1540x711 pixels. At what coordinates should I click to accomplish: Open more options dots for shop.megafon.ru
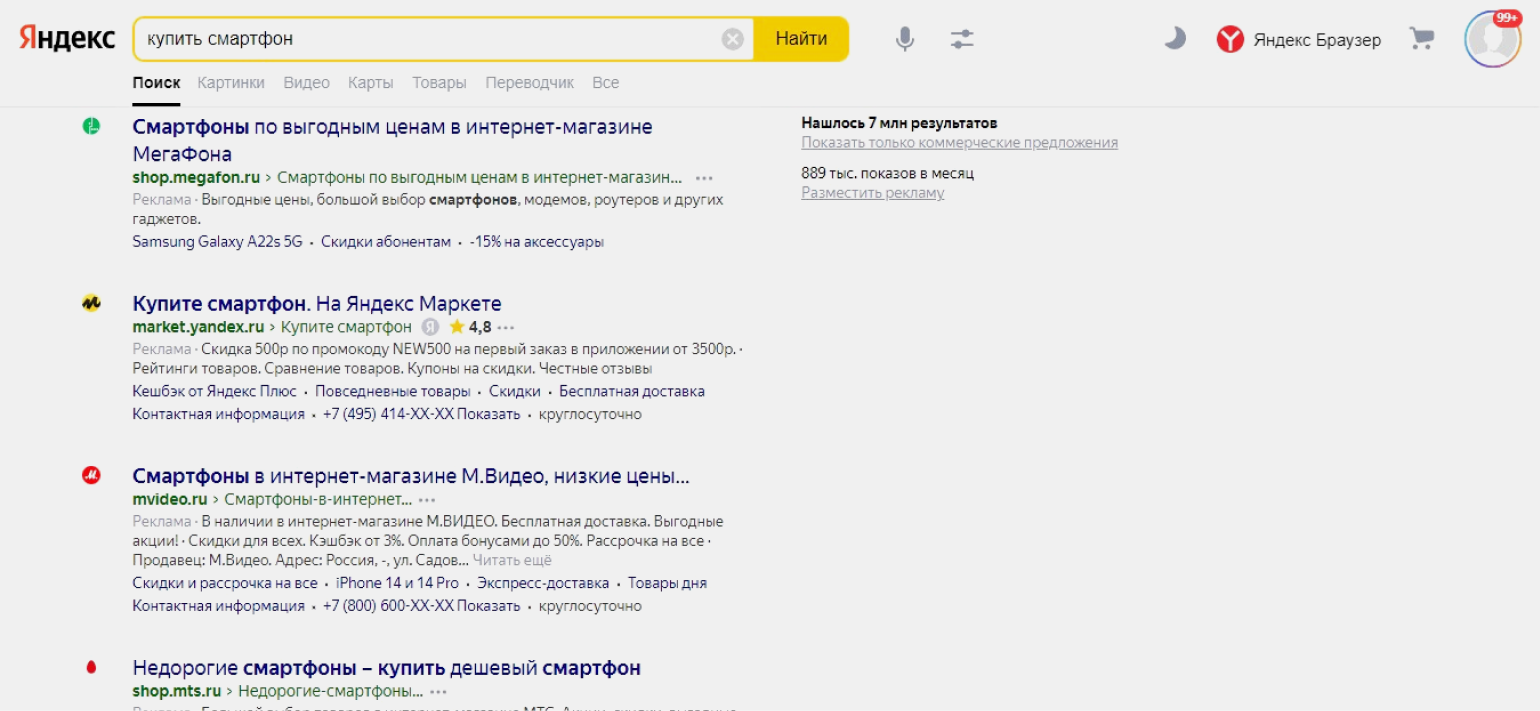coord(704,178)
